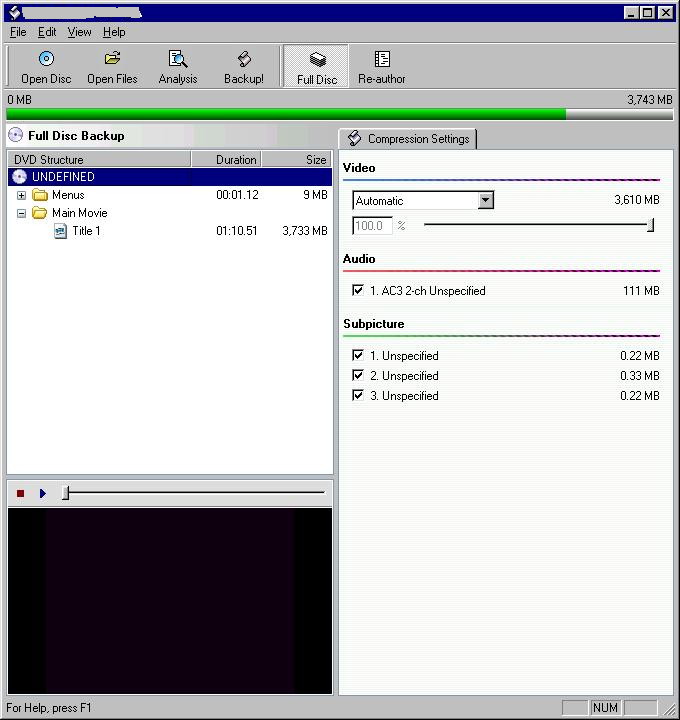Viewport: 680px width, 720px height.
Task: Sort by DVD Structure column header
Action: click(99, 159)
